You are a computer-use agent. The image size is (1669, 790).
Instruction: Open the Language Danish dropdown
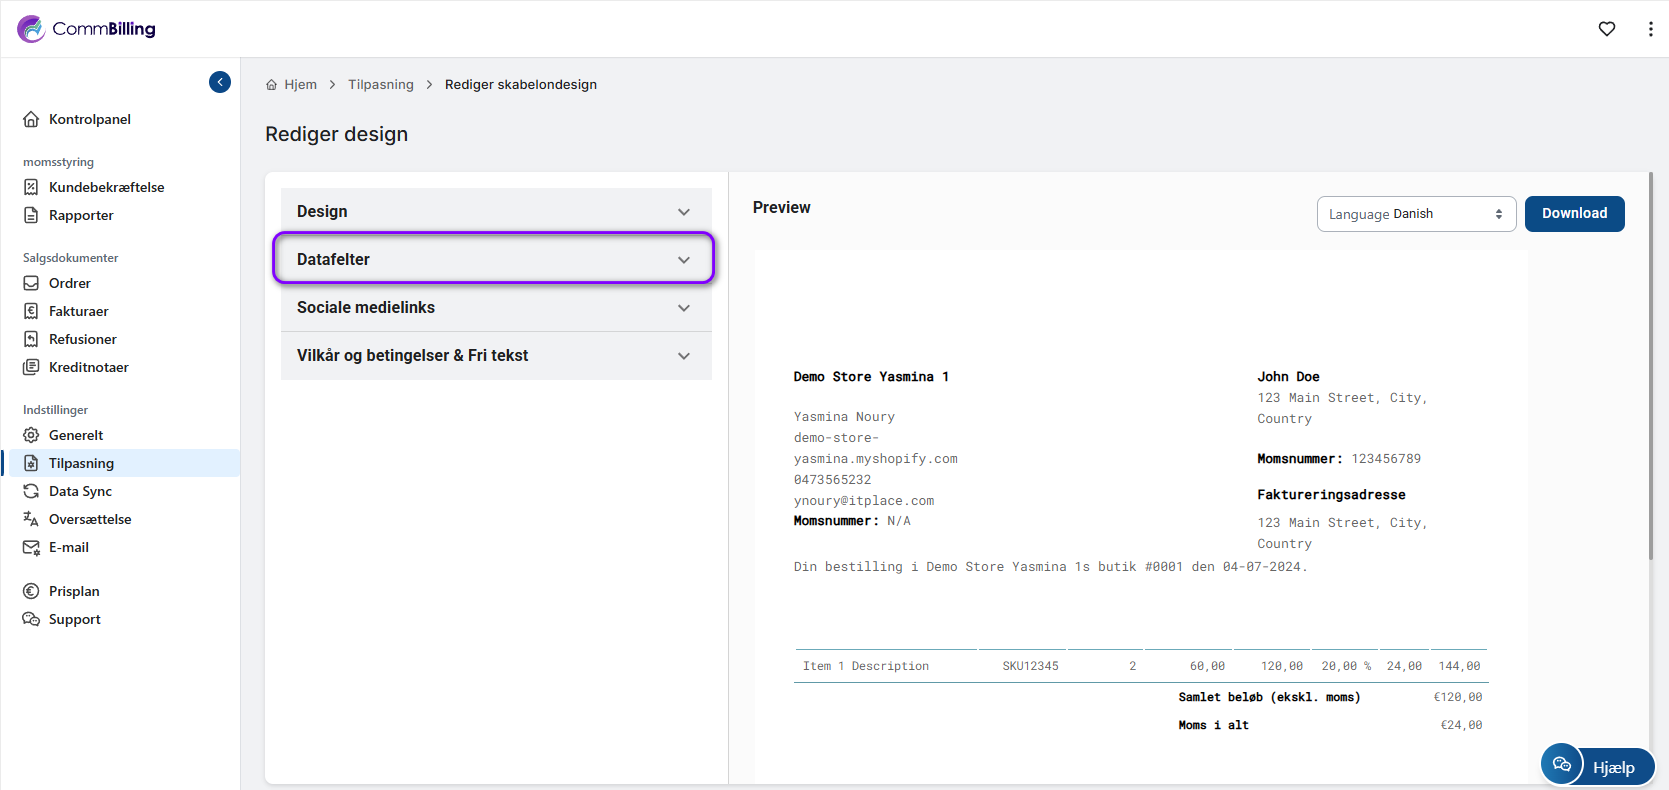click(x=1415, y=214)
